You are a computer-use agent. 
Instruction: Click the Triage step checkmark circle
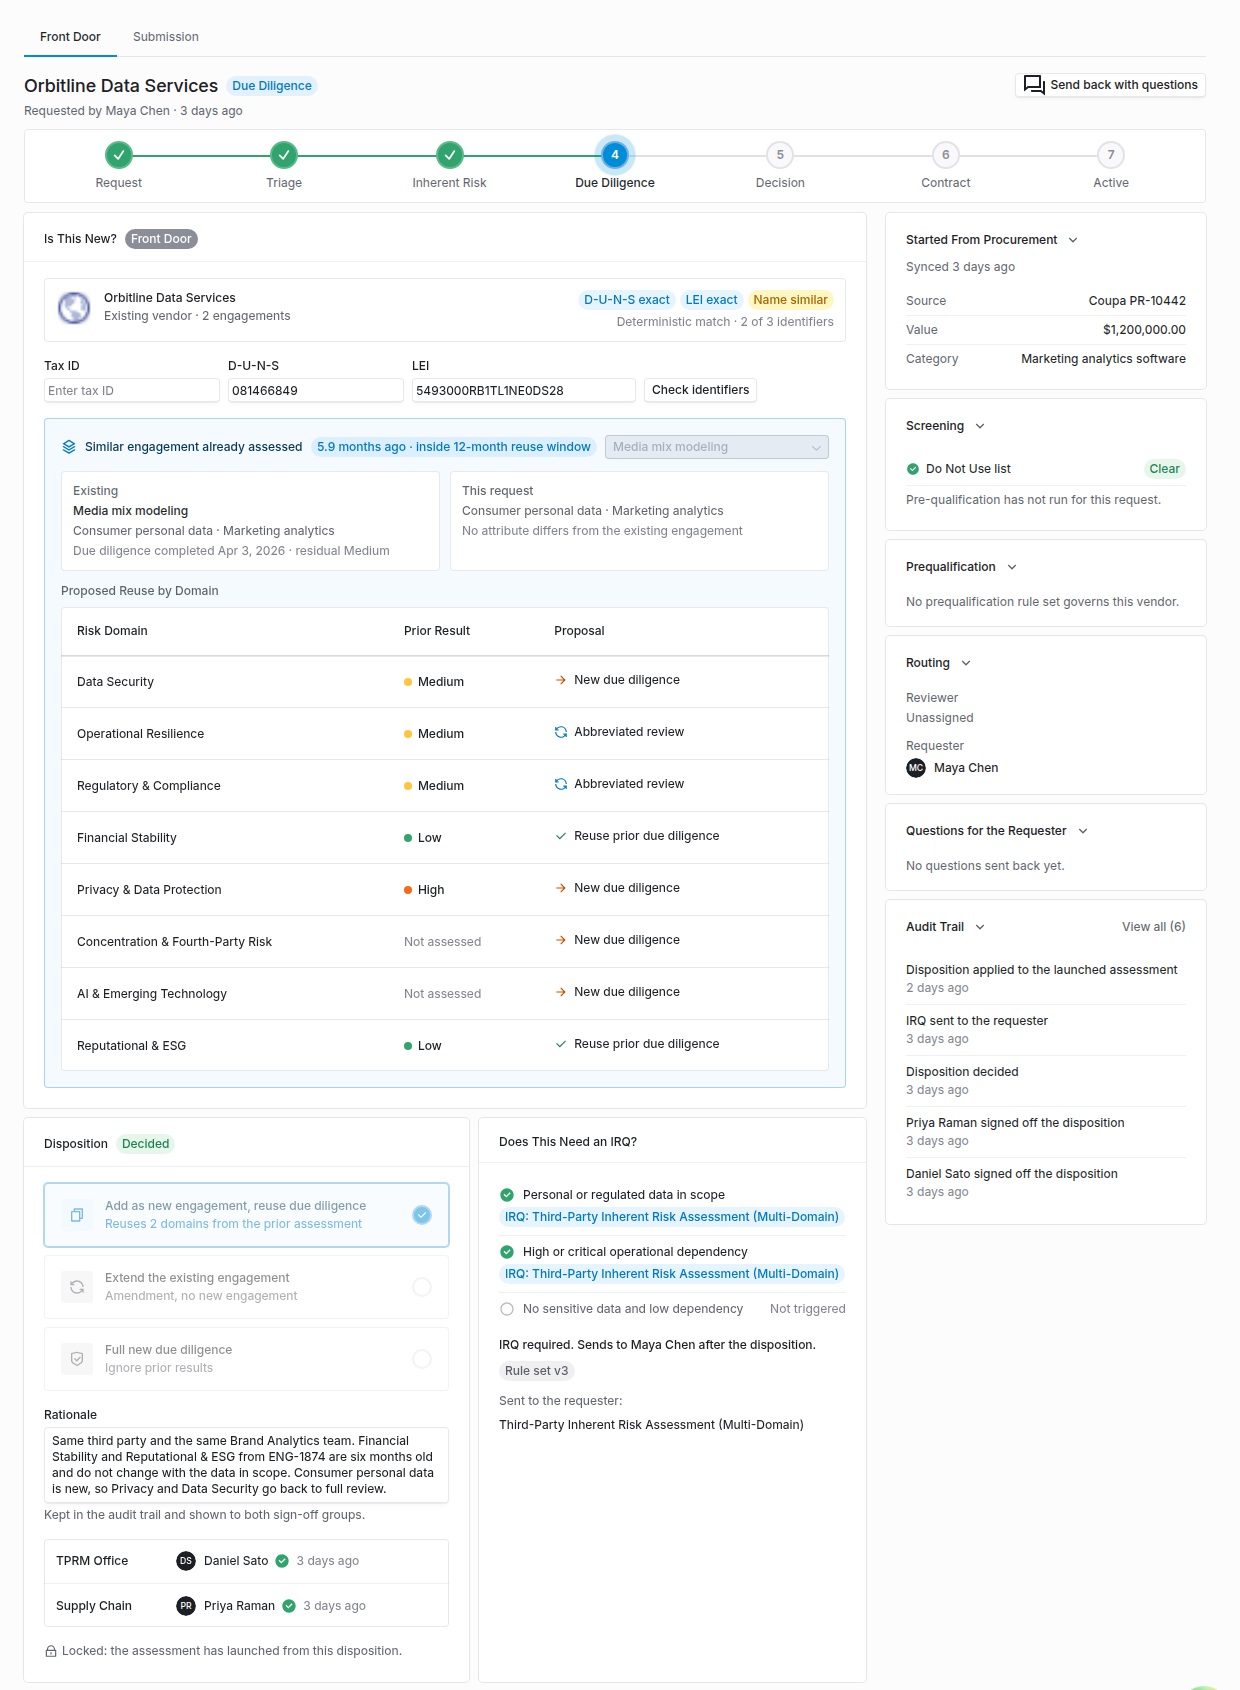pos(284,155)
